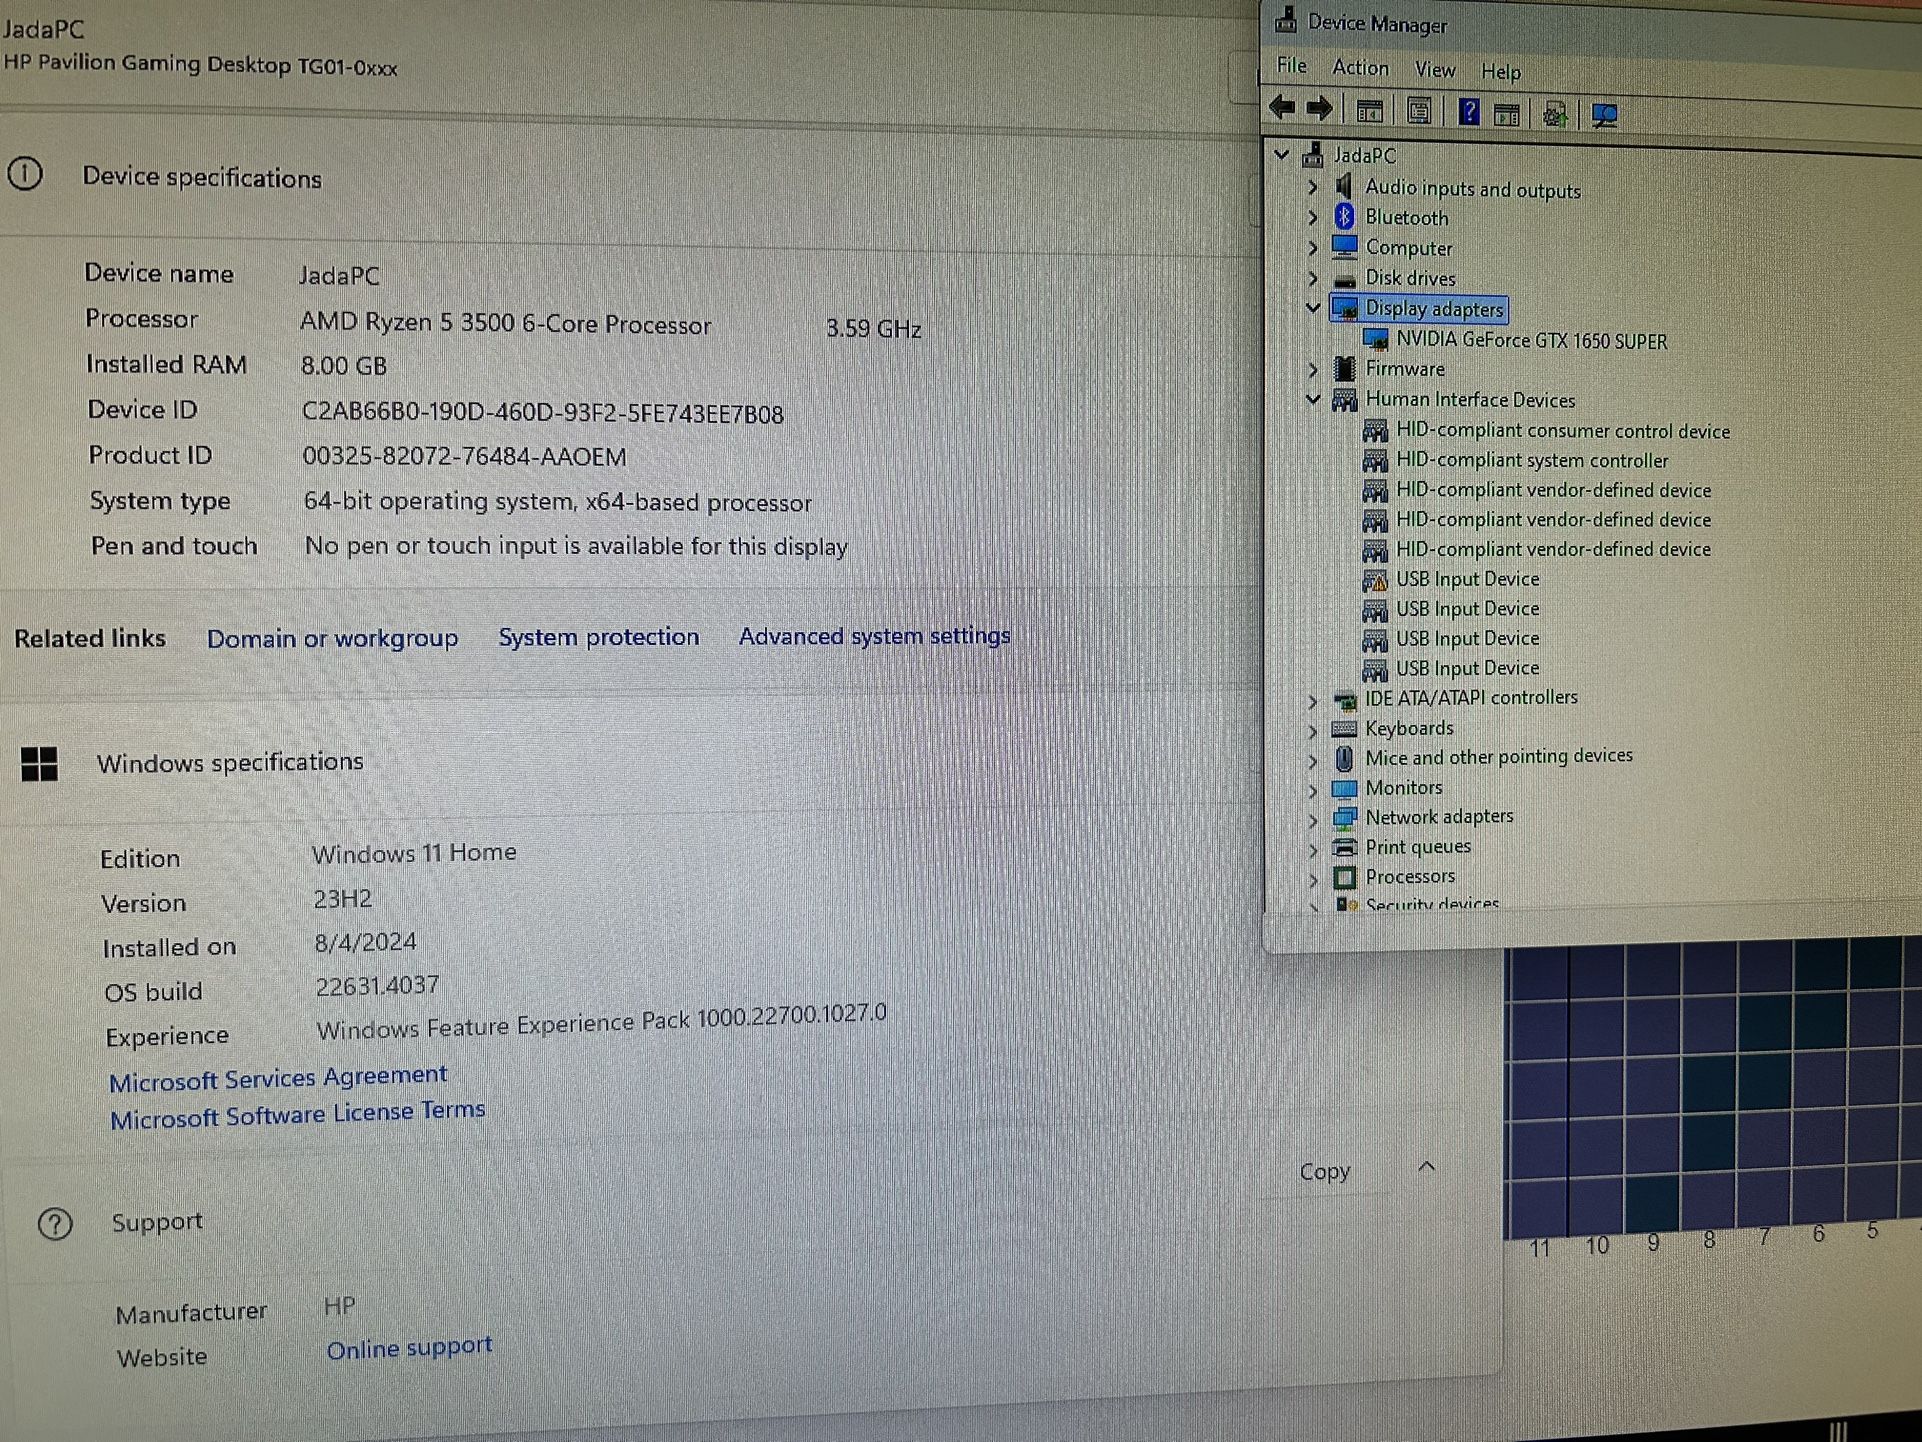Select the Security devices tree item
The height and width of the screenshot is (1442, 1922).
click(x=1432, y=904)
